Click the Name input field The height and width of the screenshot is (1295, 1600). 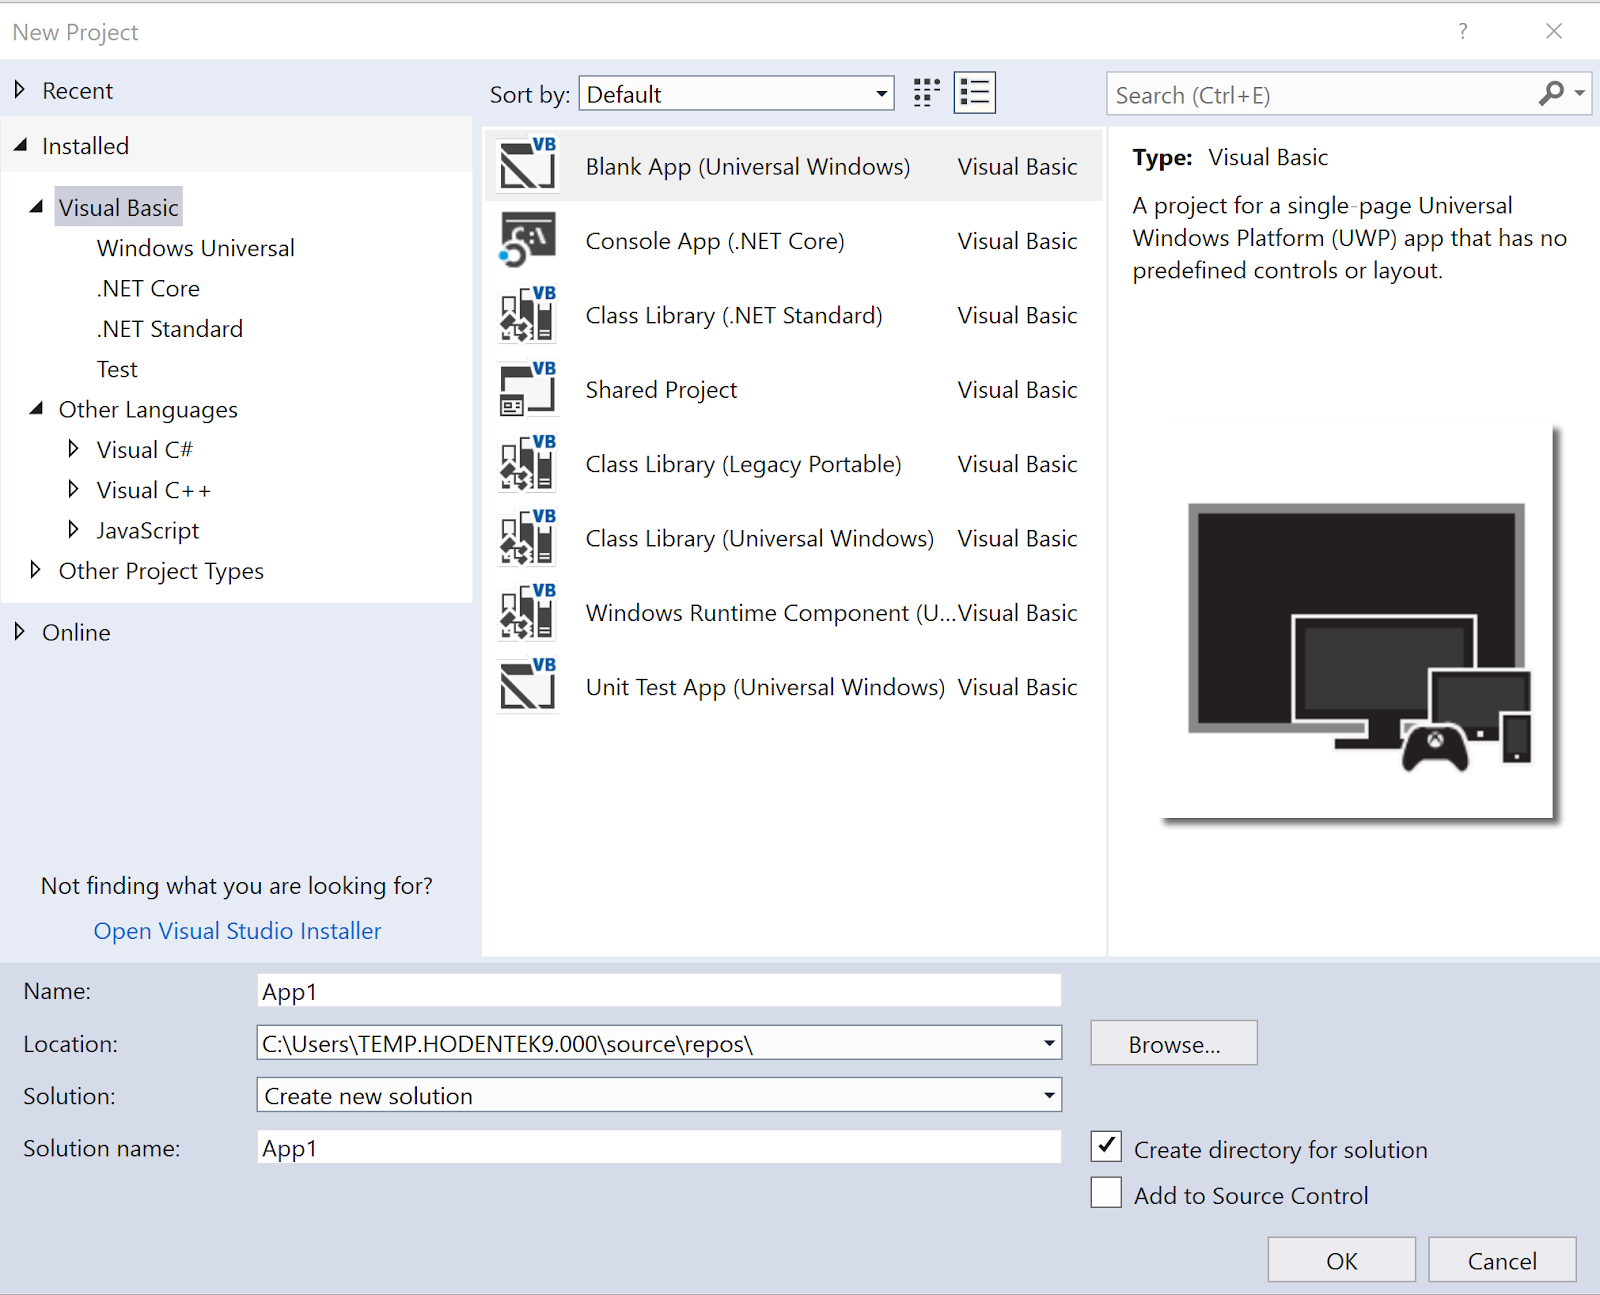click(658, 991)
